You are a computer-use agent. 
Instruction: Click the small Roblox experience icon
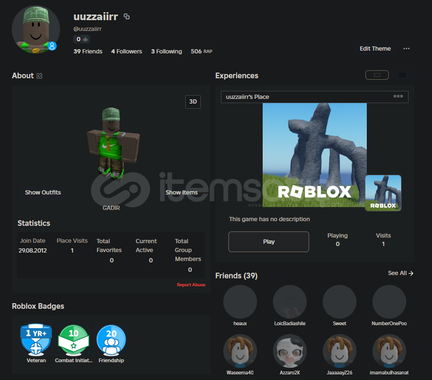click(383, 193)
